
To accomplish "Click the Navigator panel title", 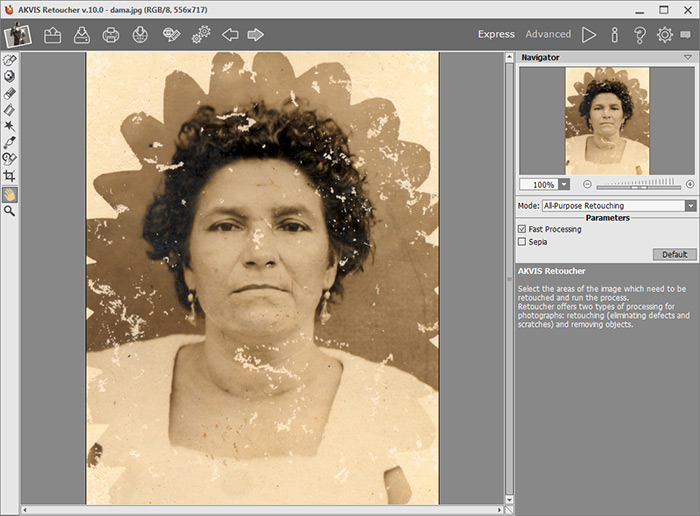I will coord(540,57).
